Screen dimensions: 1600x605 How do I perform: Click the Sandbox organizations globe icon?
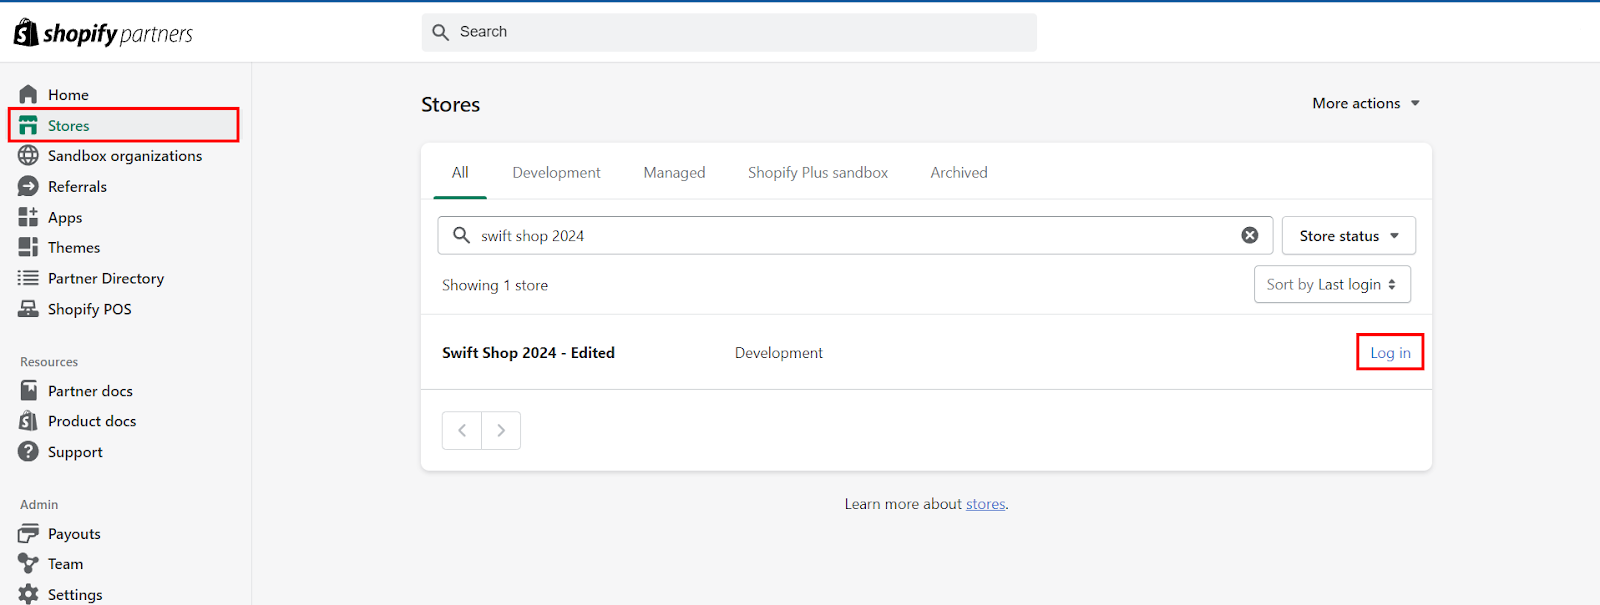tap(28, 155)
